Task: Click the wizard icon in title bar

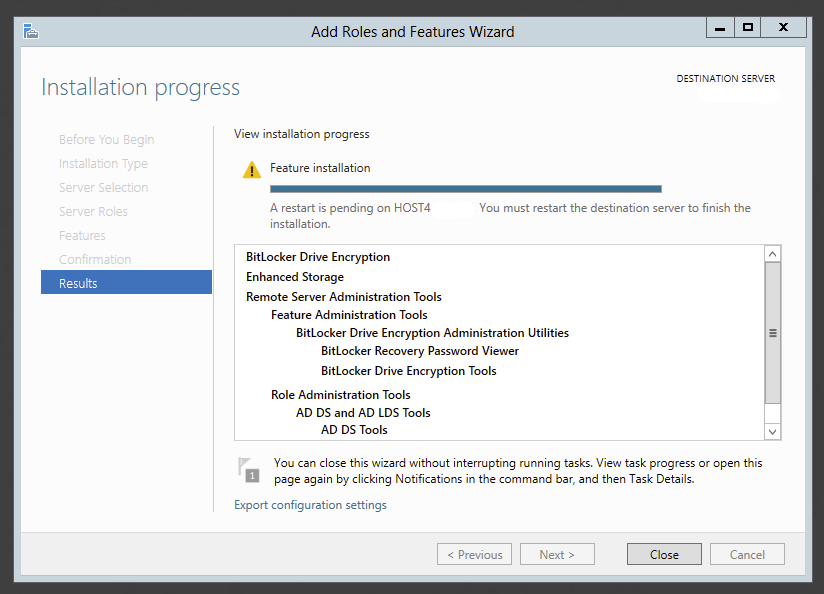Action: pos(31,31)
